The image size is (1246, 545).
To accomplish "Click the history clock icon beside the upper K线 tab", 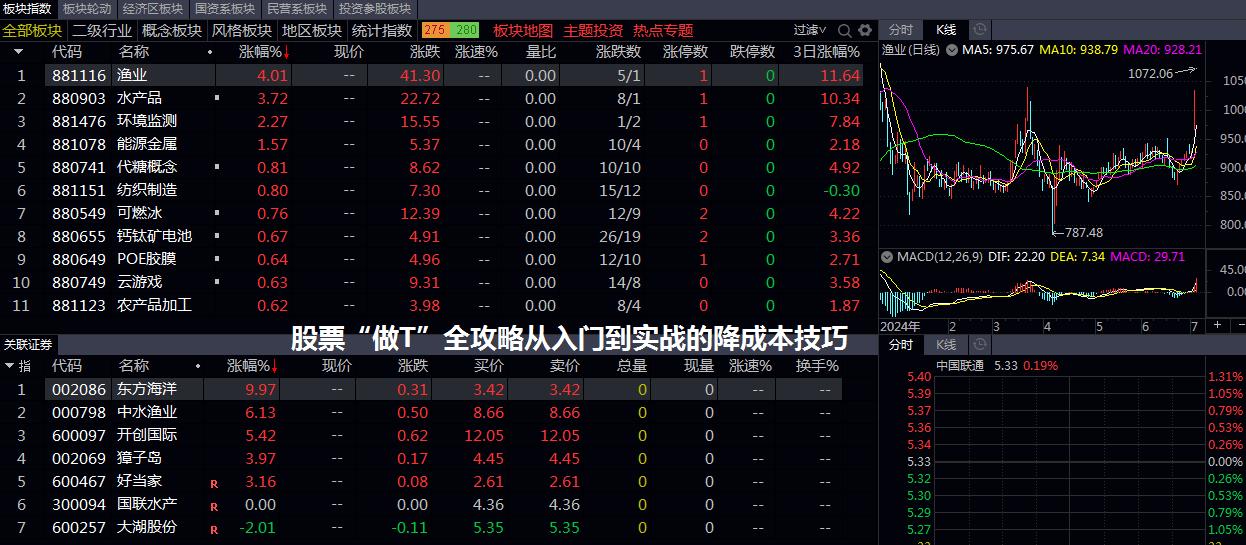I will click(x=979, y=30).
